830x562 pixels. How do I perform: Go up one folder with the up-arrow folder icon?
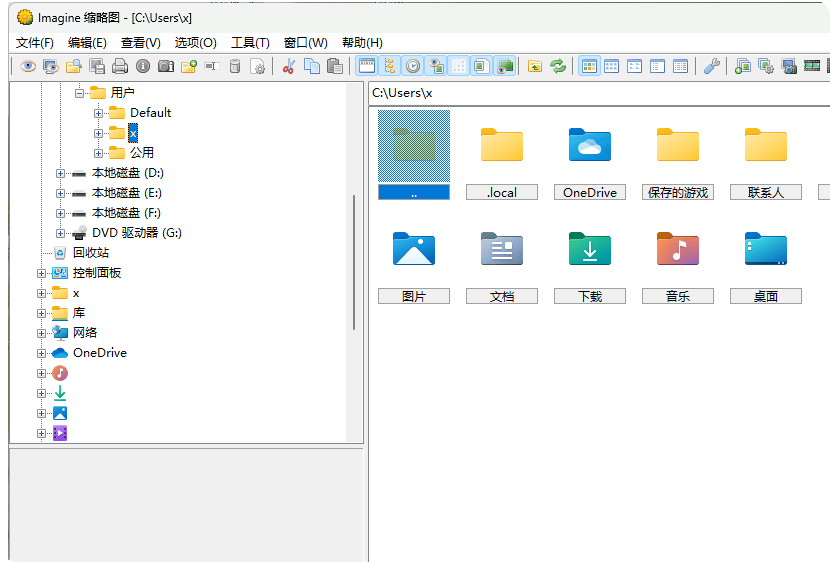535,66
